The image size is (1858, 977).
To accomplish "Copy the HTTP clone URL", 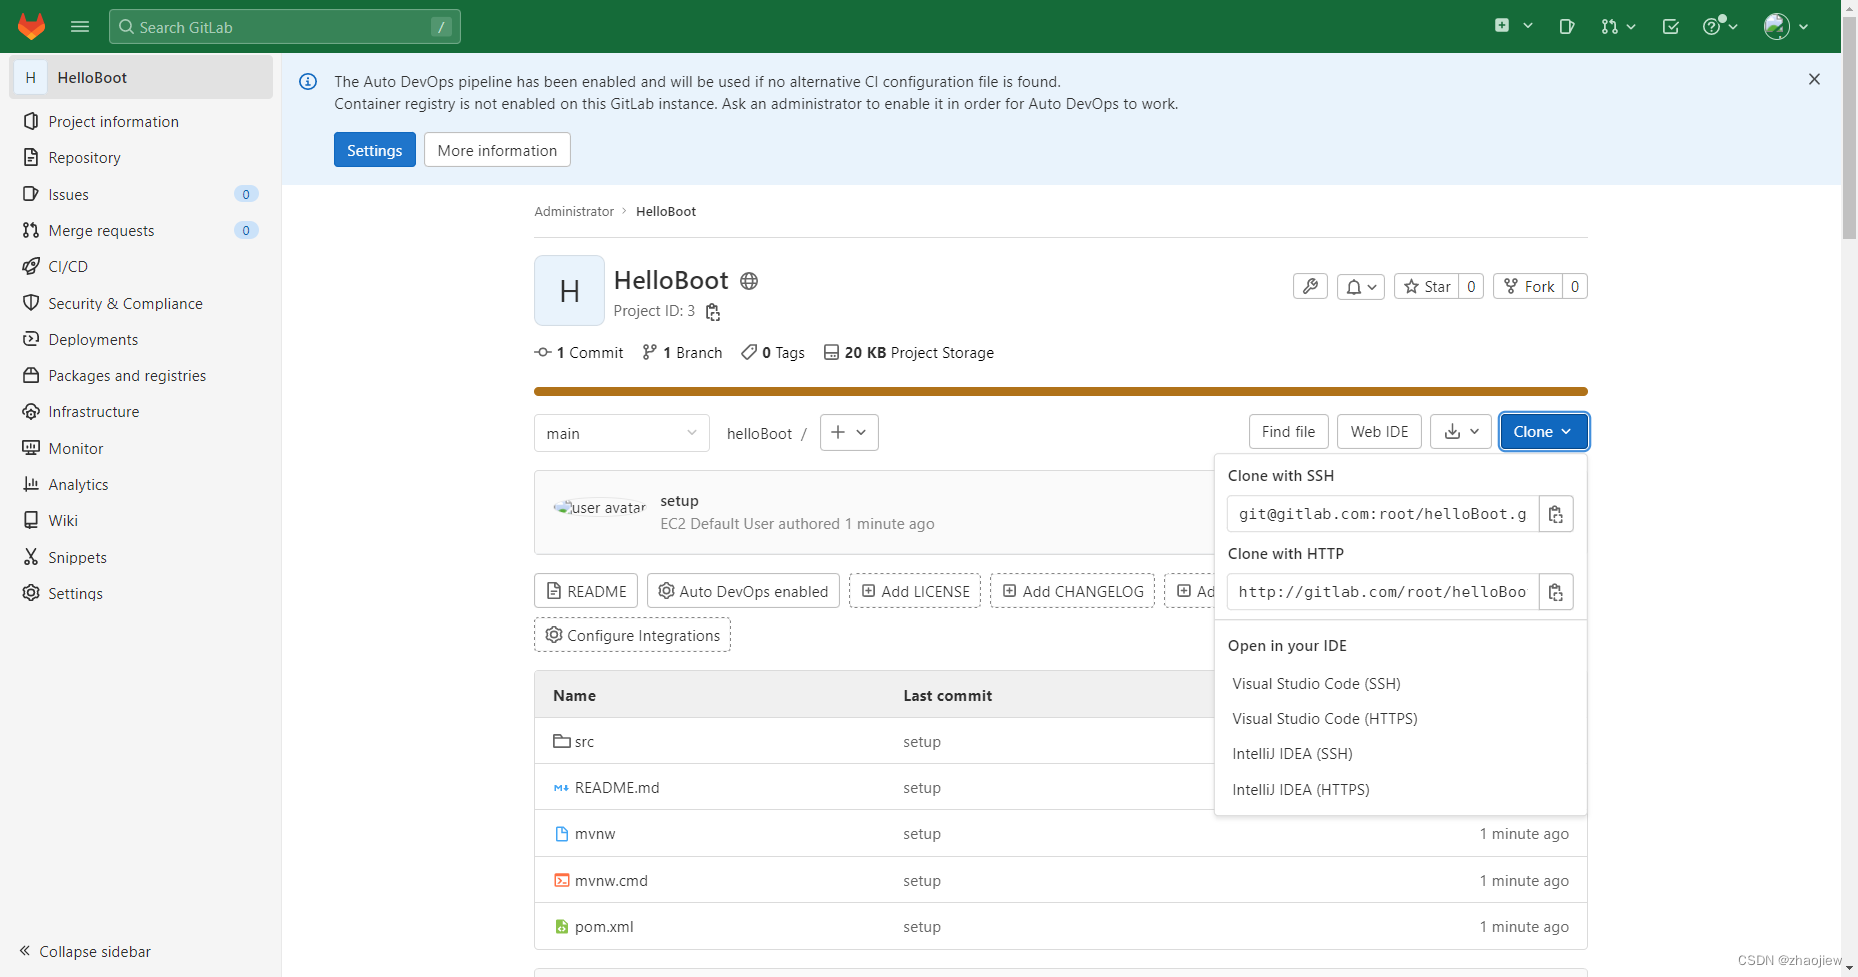I will (x=1556, y=592).
